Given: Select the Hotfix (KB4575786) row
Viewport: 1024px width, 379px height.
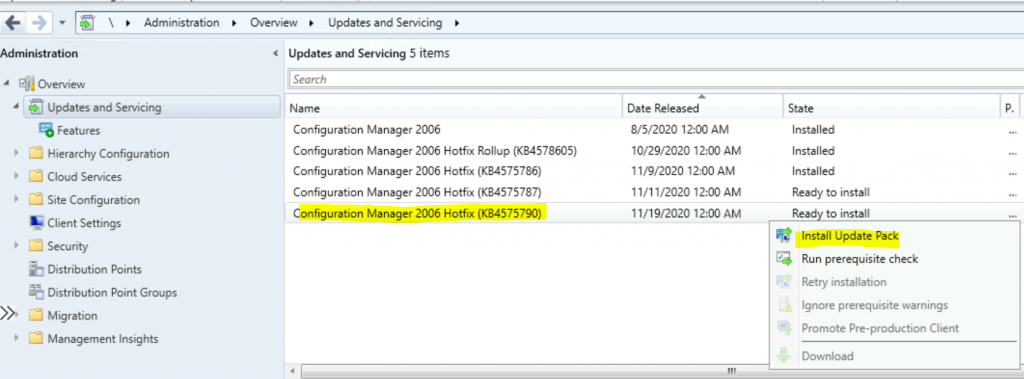Looking at the screenshot, I should tap(654, 171).
